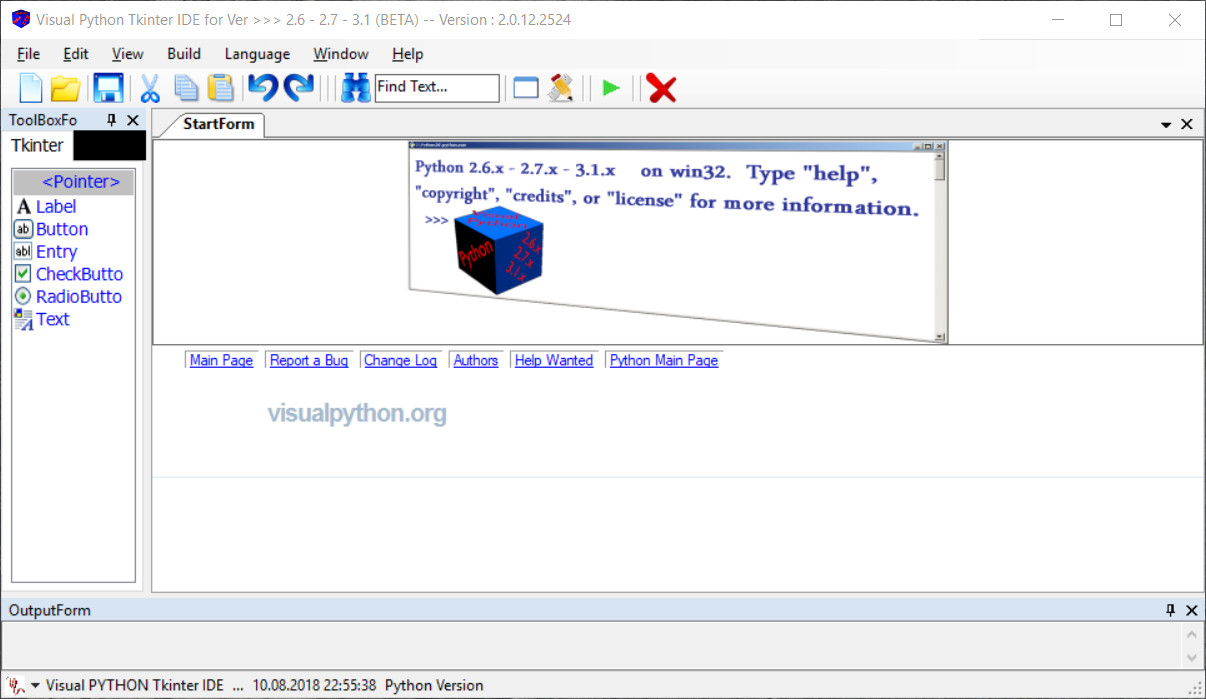Open the Window menu
This screenshot has width=1206, height=699.
click(x=341, y=54)
